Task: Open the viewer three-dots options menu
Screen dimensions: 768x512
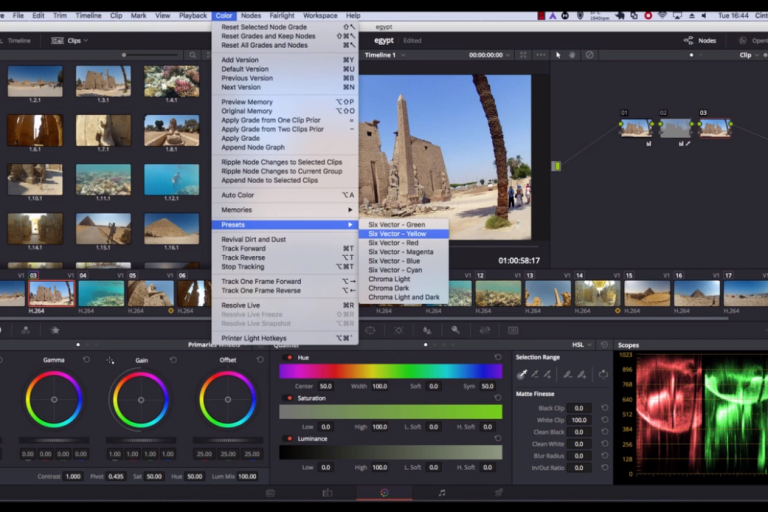Action: click(x=541, y=55)
